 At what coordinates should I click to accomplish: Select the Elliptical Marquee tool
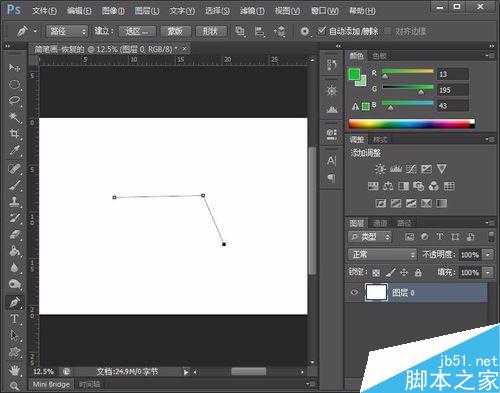tap(14, 84)
